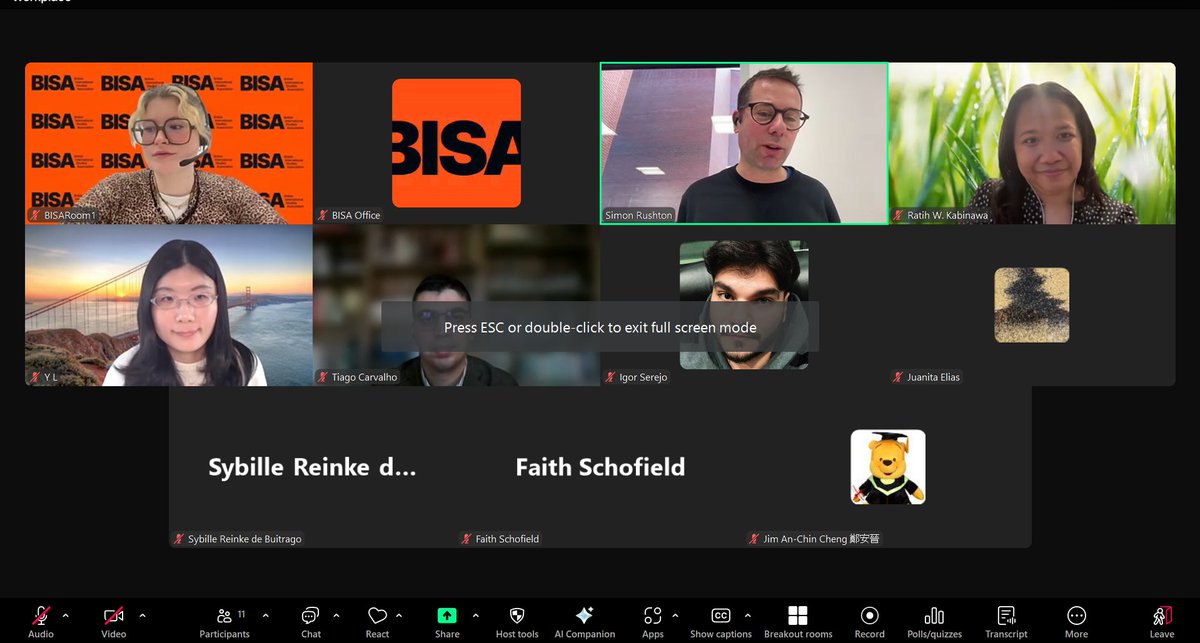Select Faith Schofield's participant tile
The height and width of the screenshot is (643, 1200).
(x=600, y=467)
